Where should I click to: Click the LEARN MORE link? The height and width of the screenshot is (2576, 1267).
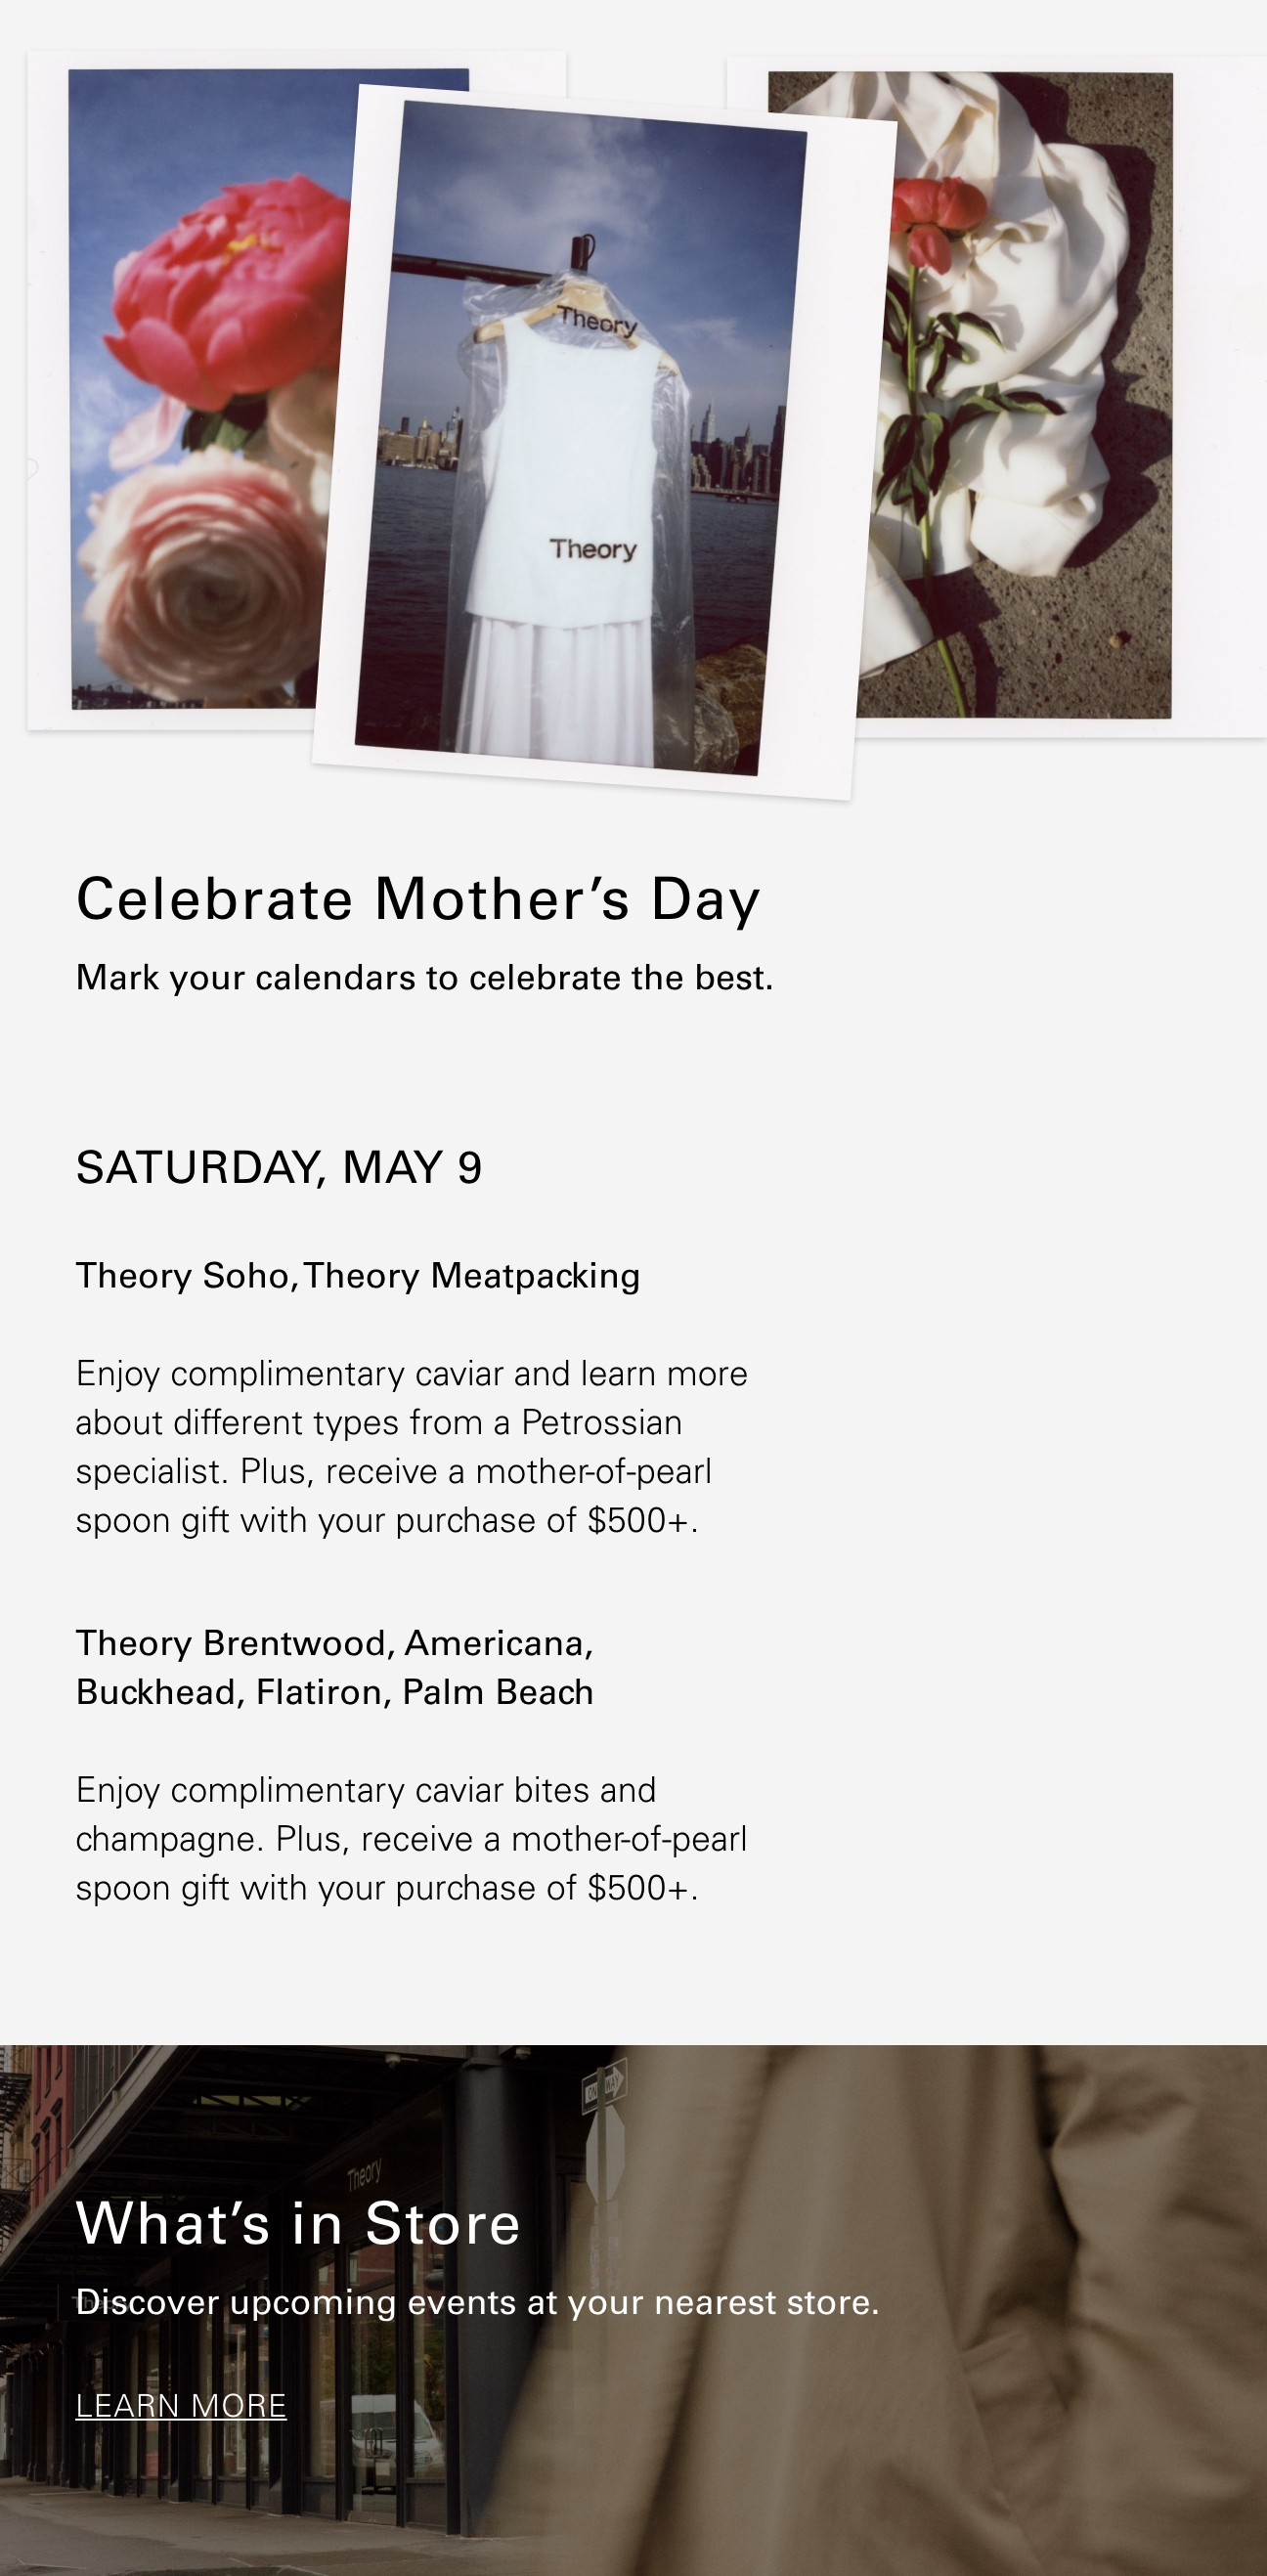[181, 2405]
